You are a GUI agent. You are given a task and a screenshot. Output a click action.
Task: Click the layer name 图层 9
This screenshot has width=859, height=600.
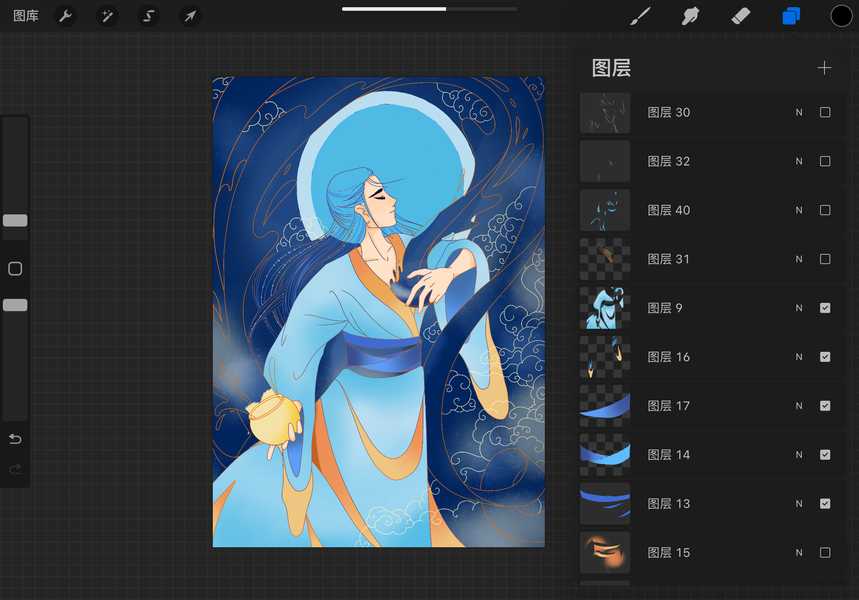pyautogui.click(x=665, y=308)
